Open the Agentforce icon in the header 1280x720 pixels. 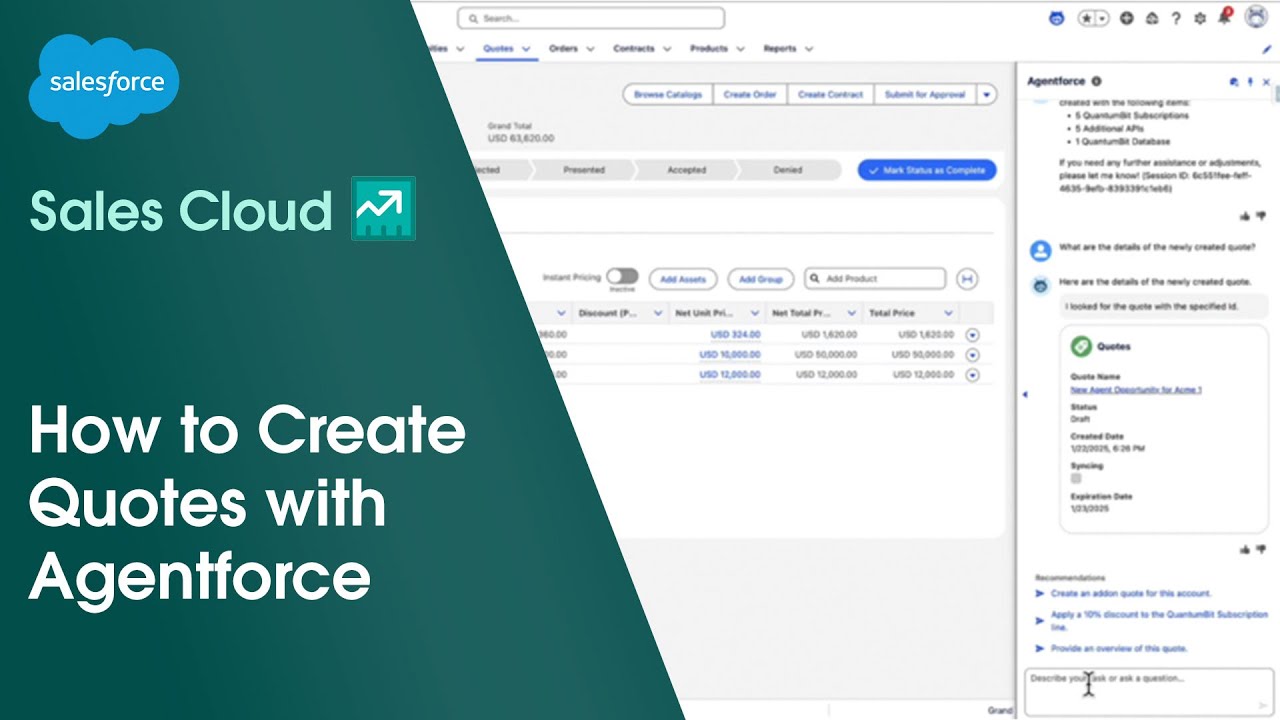[1058, 18]
